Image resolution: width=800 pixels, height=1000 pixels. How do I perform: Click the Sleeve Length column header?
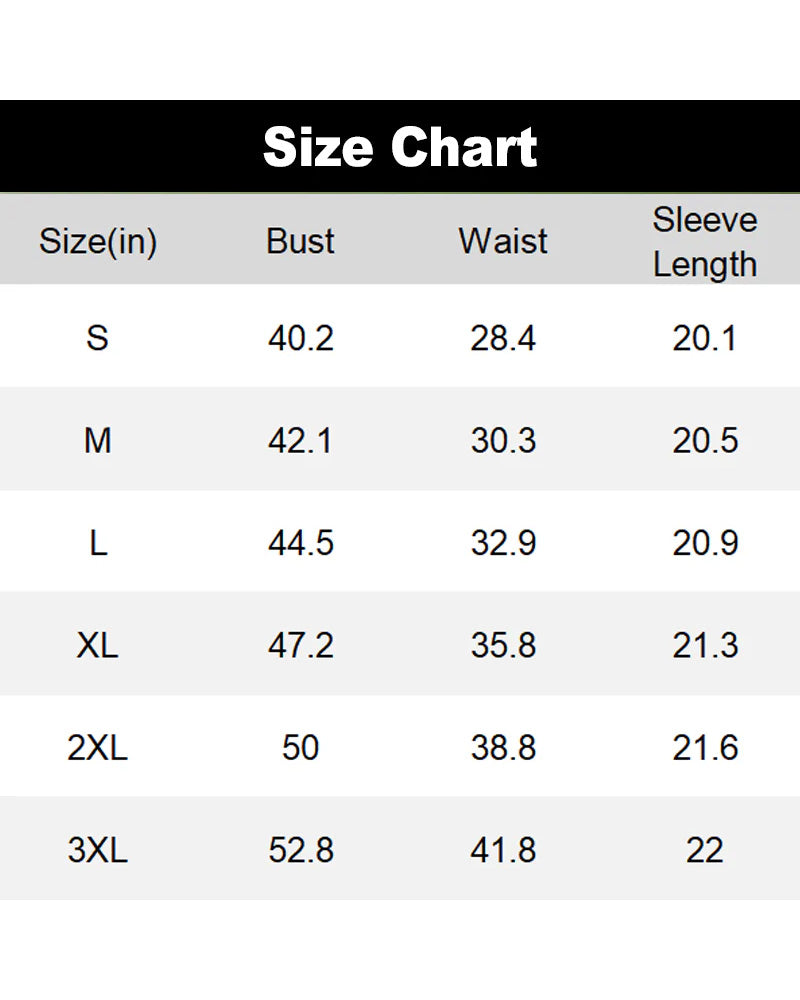(x=705, y=242)
